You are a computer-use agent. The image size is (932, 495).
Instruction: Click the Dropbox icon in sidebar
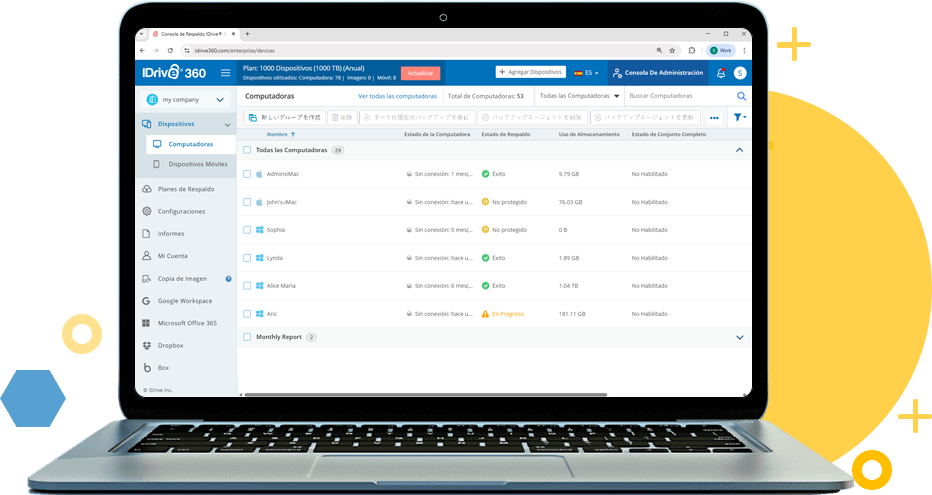click(147, 345)
